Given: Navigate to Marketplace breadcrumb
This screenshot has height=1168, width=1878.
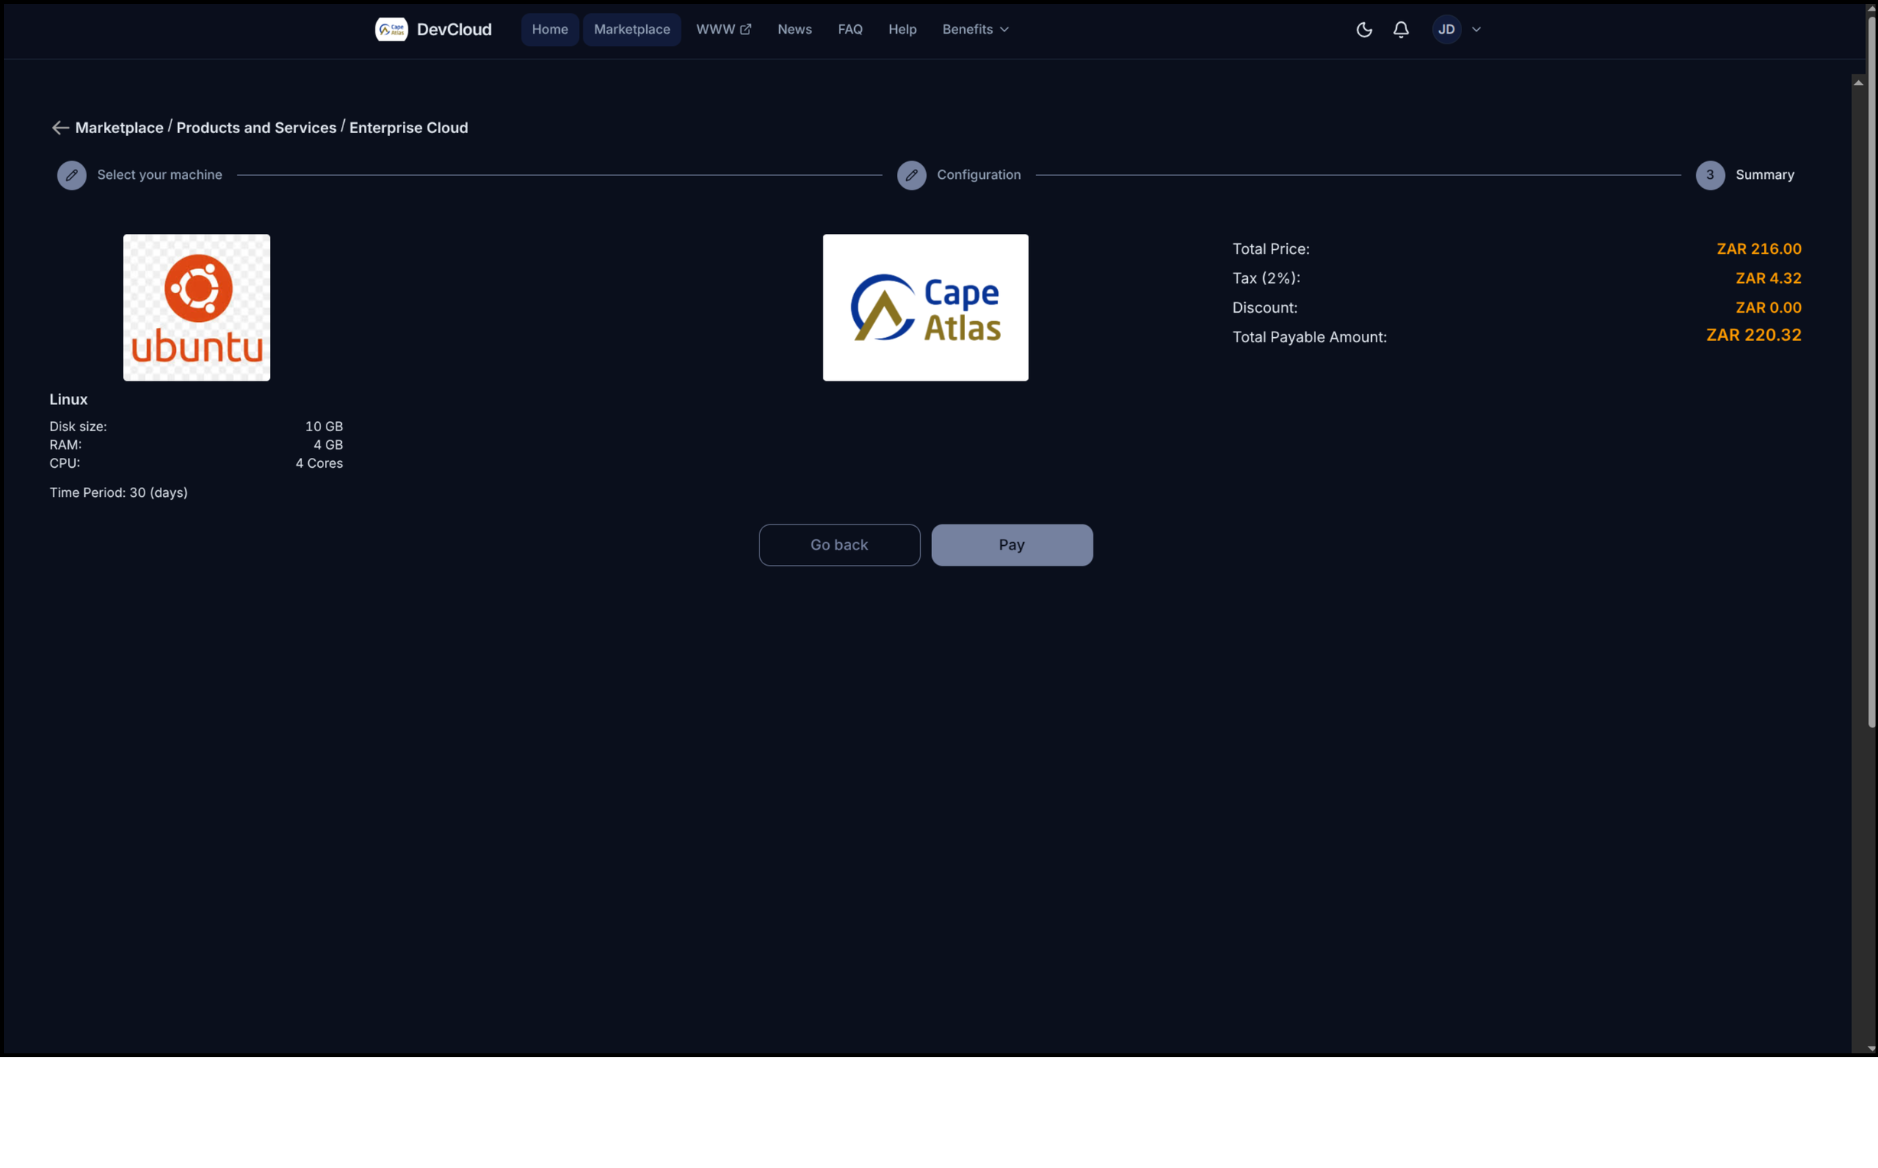Looking at the screenshot, I should coord(119,128).
